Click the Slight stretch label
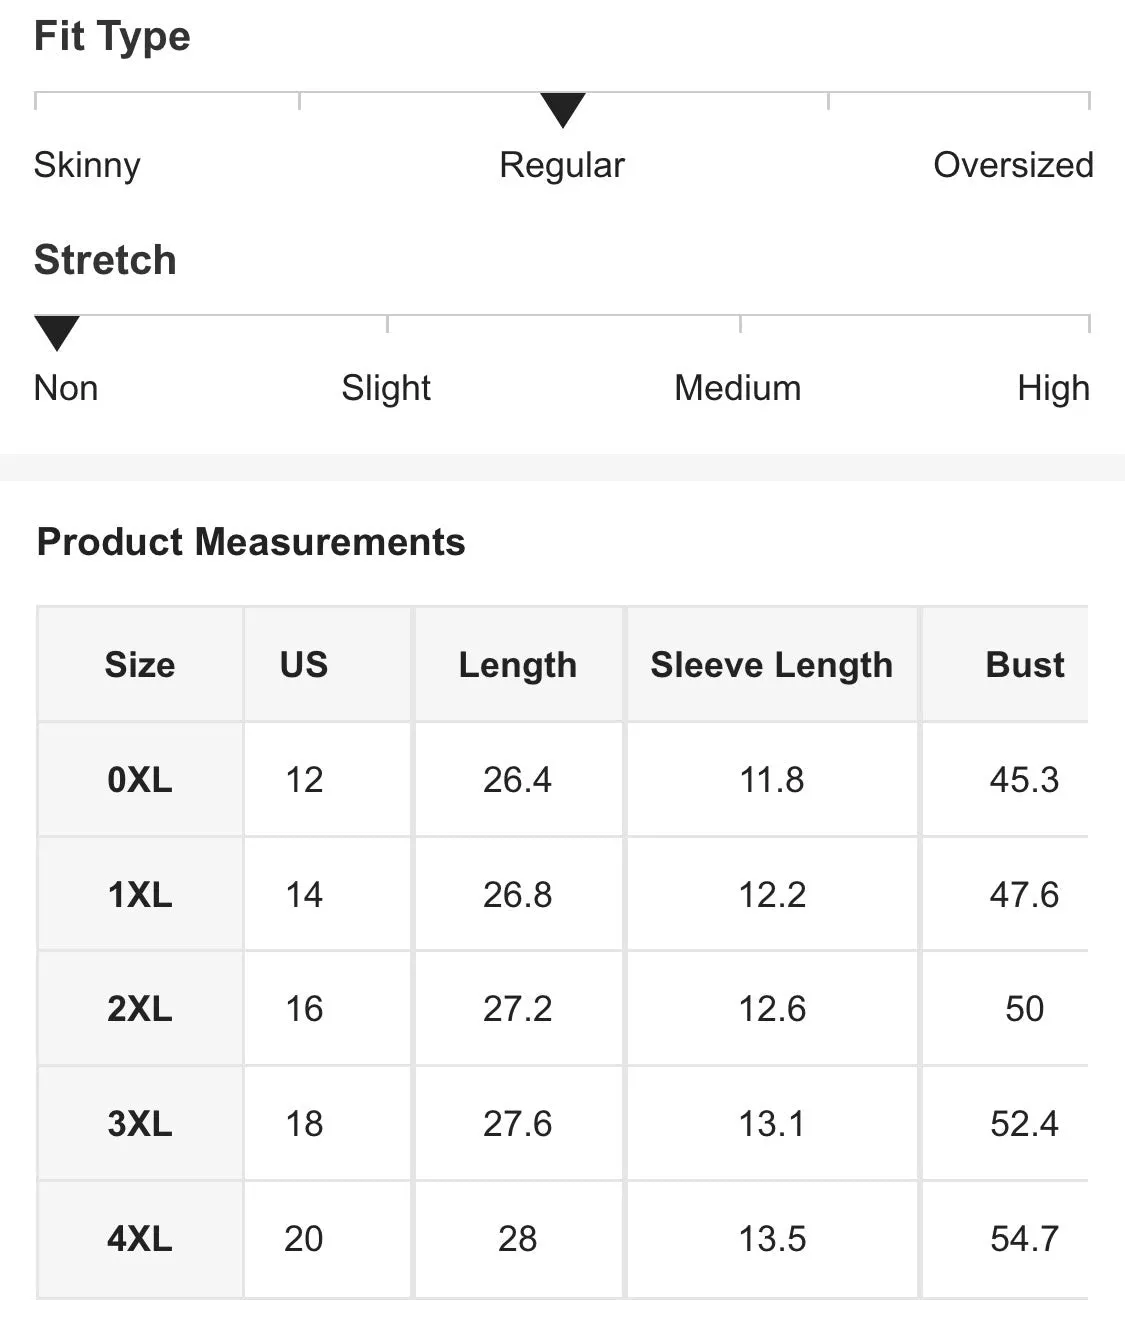Screen dimensions: 1125x1330 point(386,388)
